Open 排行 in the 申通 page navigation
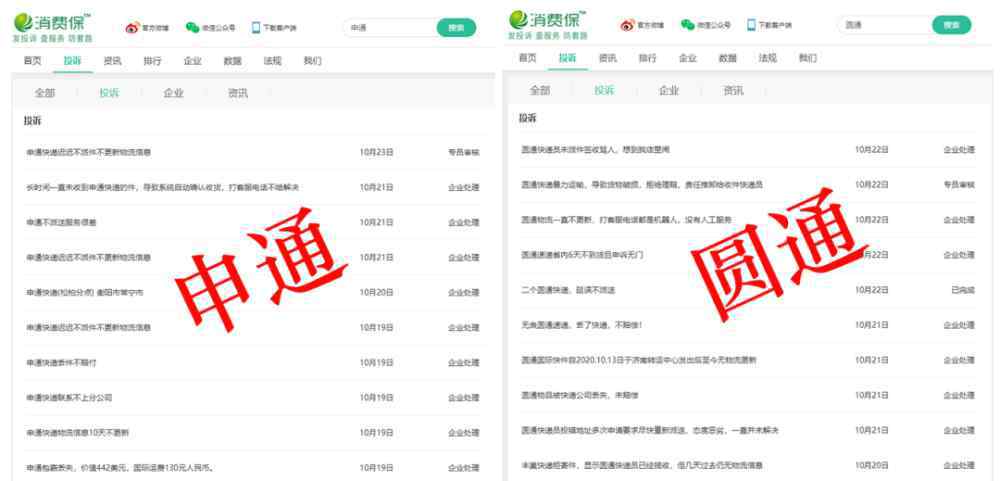This screenshot has width=1000, height=481. pos(152,61)
